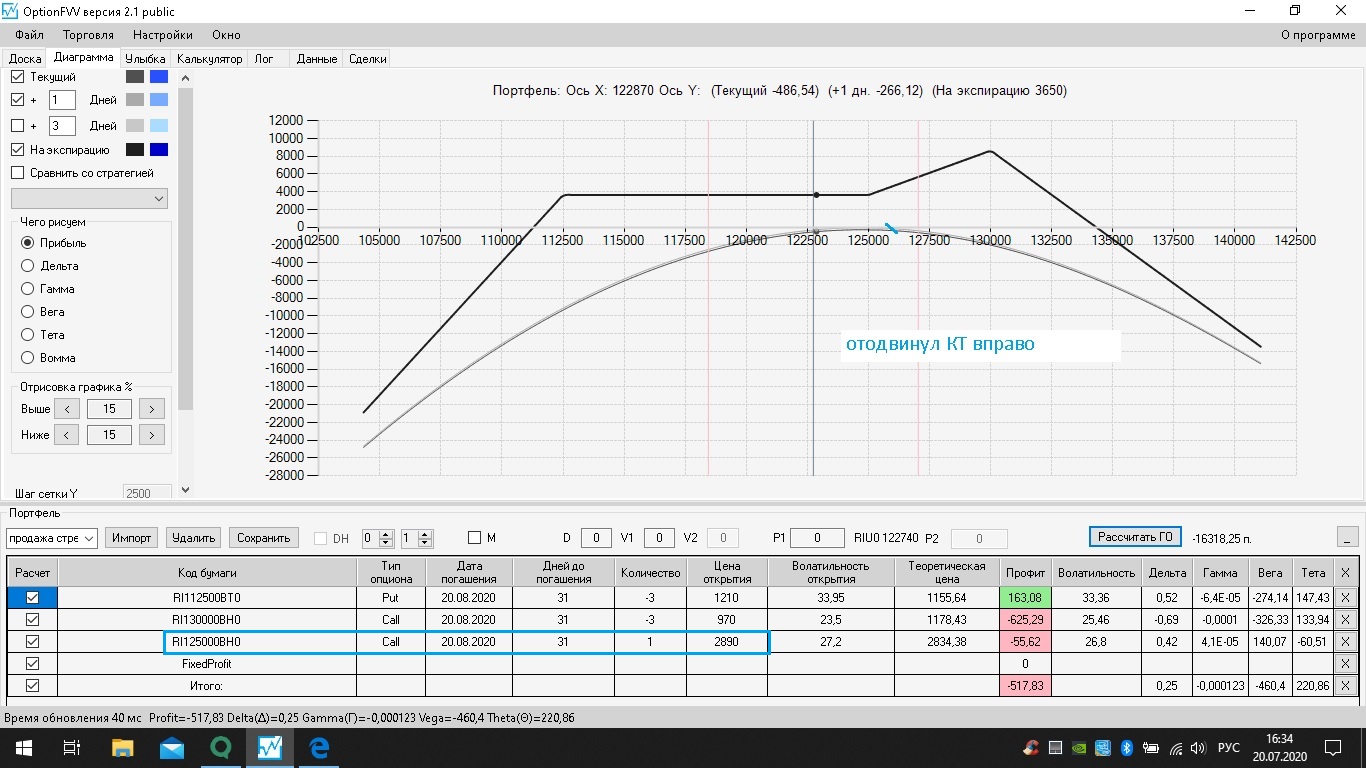Uncheck the +1 Дней curve checkbox
Screen dimensions: 1366x768
click(17, 100)
